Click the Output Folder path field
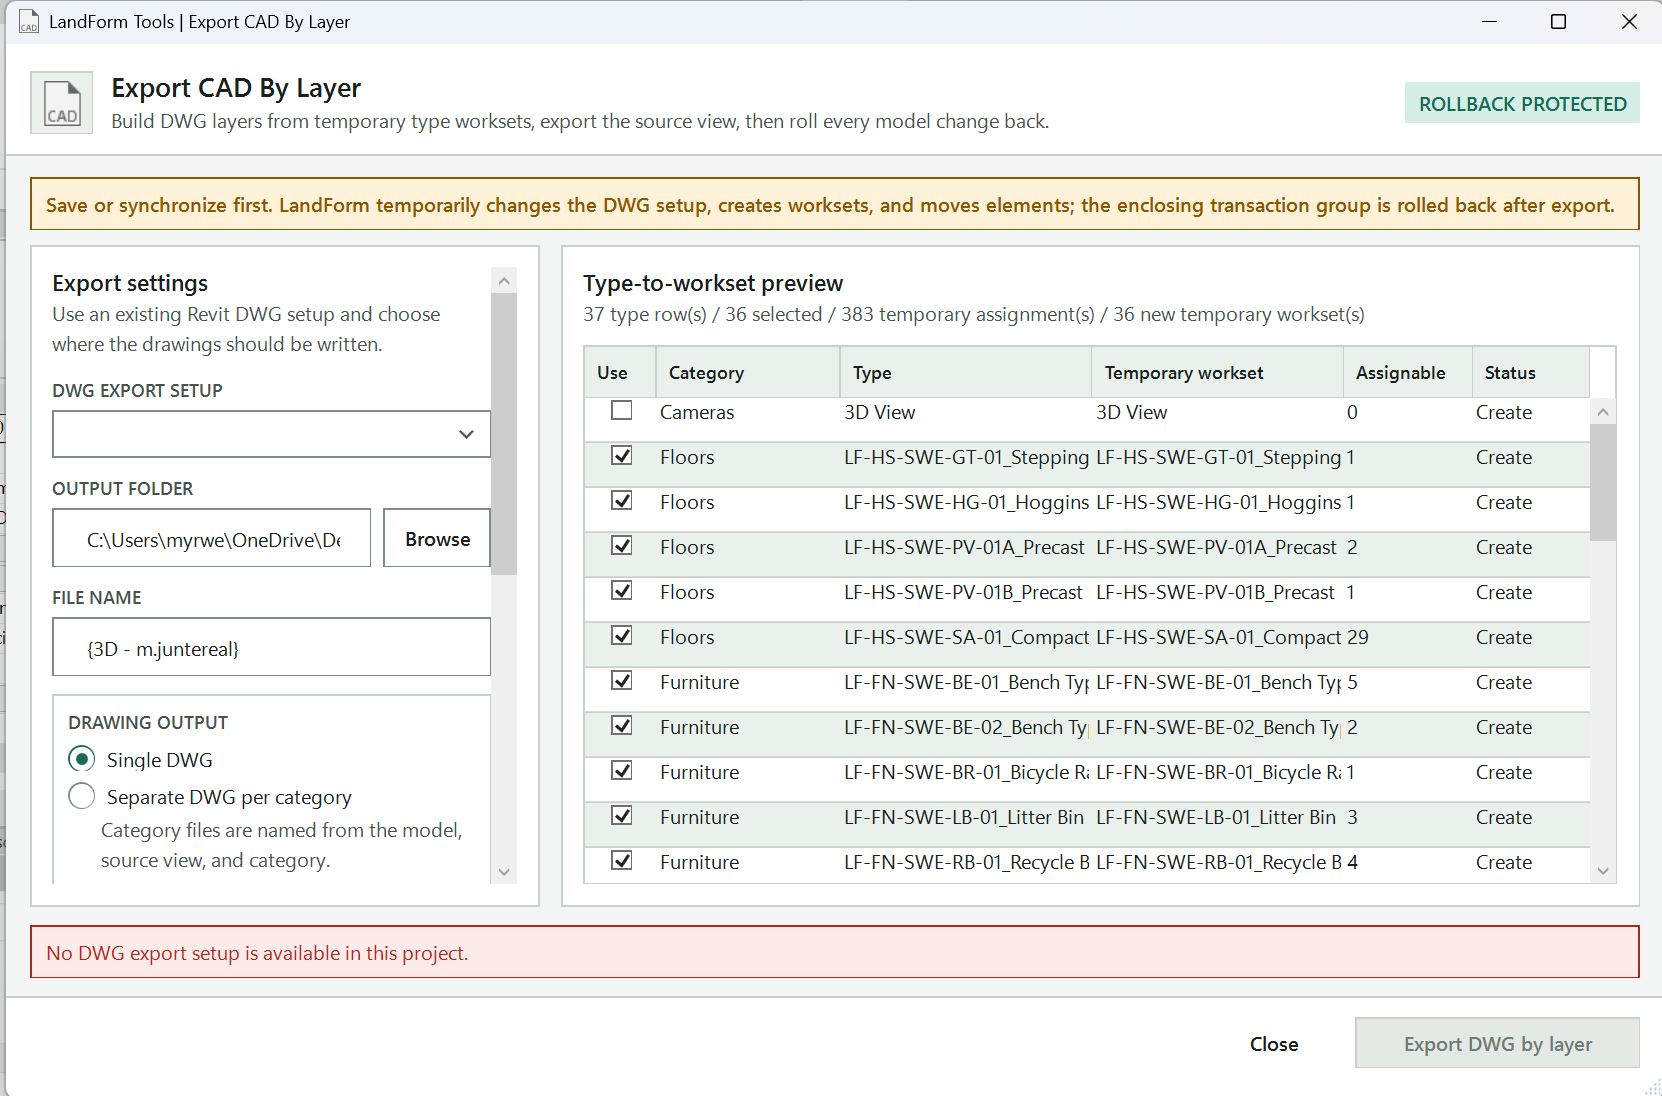Viewport: 1662px width, 1096px height. click(x=212, y=539)
